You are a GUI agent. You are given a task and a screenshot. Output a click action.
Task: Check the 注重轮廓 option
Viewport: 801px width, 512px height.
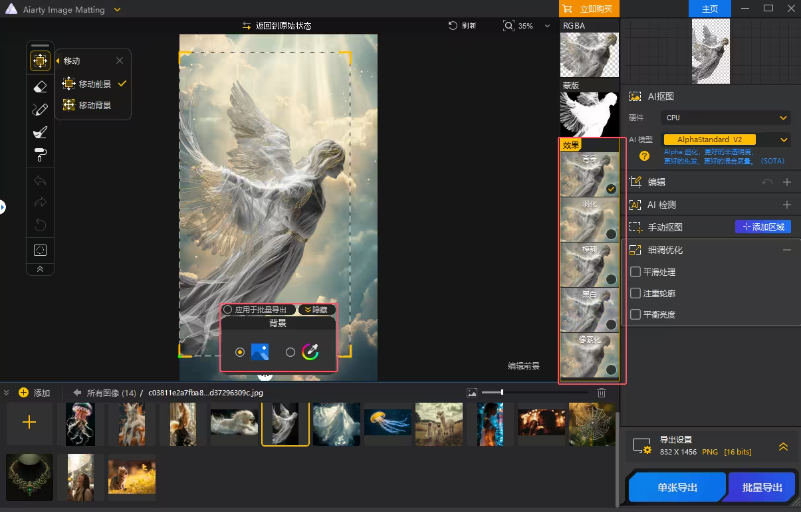pyautogui.click(x=635, y=293)
